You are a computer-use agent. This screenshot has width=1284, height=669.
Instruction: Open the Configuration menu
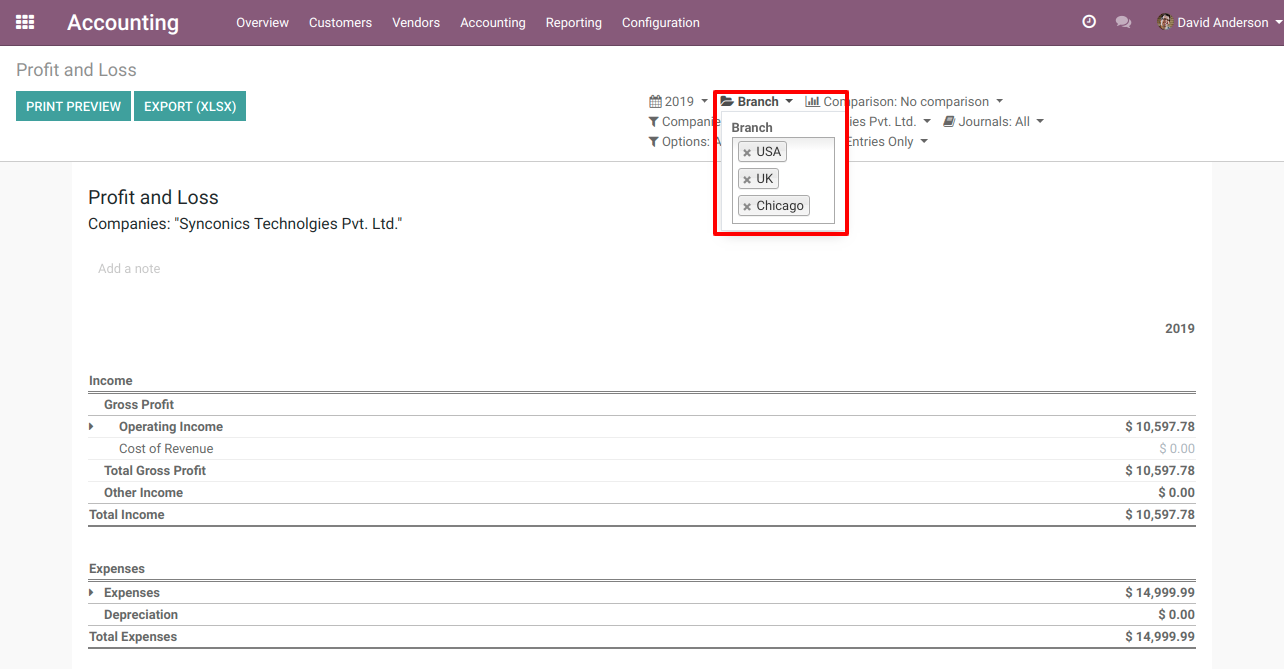point(660,23)
